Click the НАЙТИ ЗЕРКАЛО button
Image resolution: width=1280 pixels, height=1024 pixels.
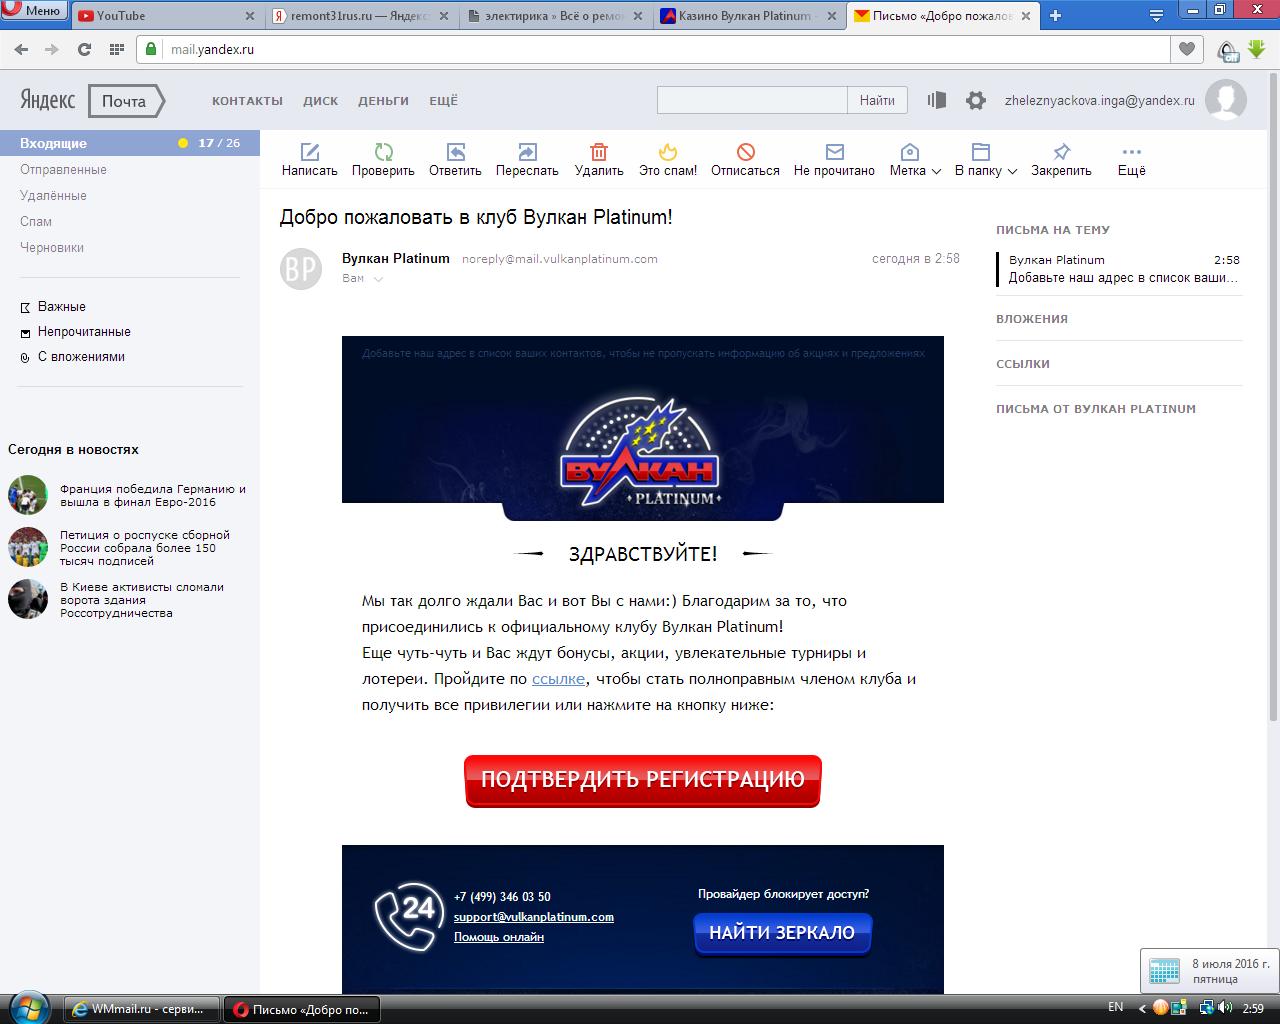click(x=782, y=933)
